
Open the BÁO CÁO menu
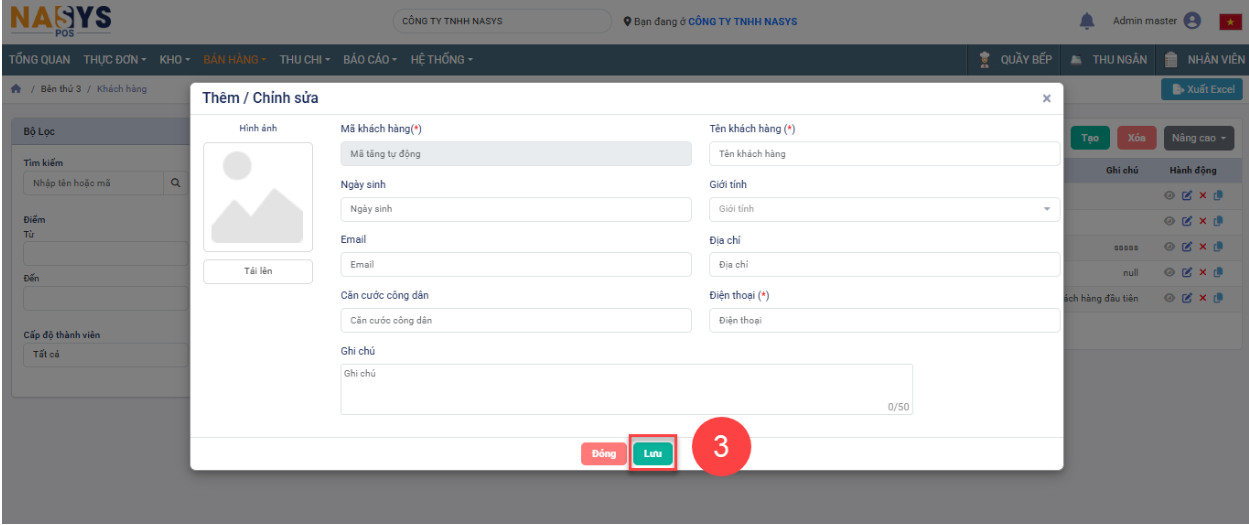370,60
